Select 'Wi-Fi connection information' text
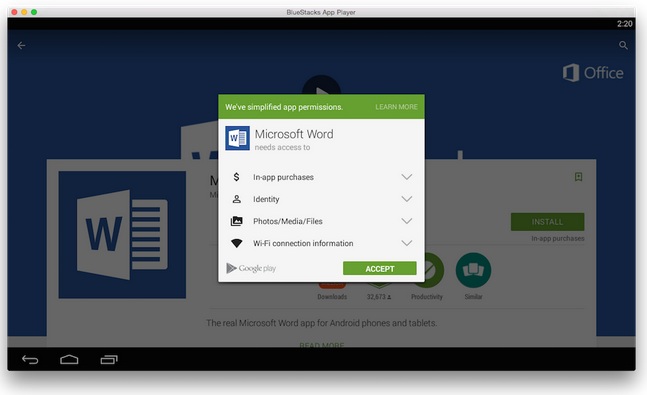 pyautogui.click(x=303, y=244)
